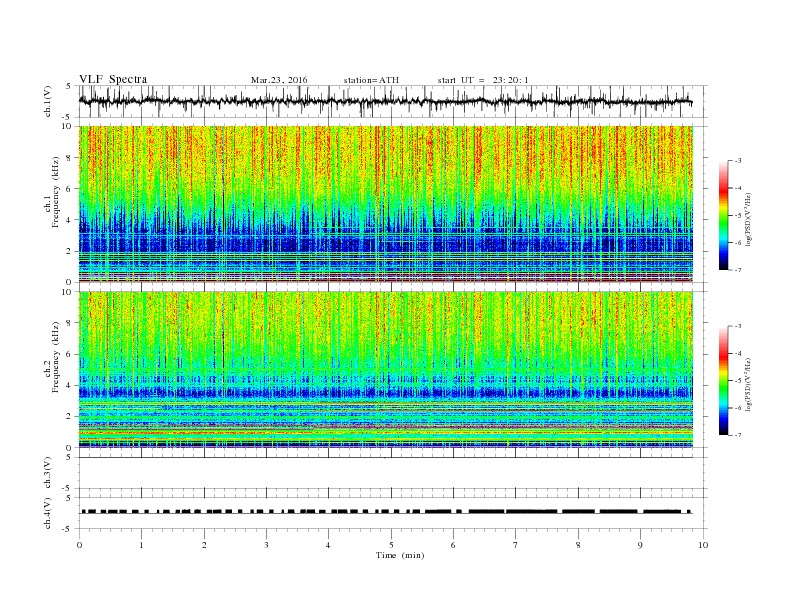Viewport: 792px width, 612px height.
Task: Click the "2" kHz tick of ch.2 spectrogram
Action: point(70,417)
